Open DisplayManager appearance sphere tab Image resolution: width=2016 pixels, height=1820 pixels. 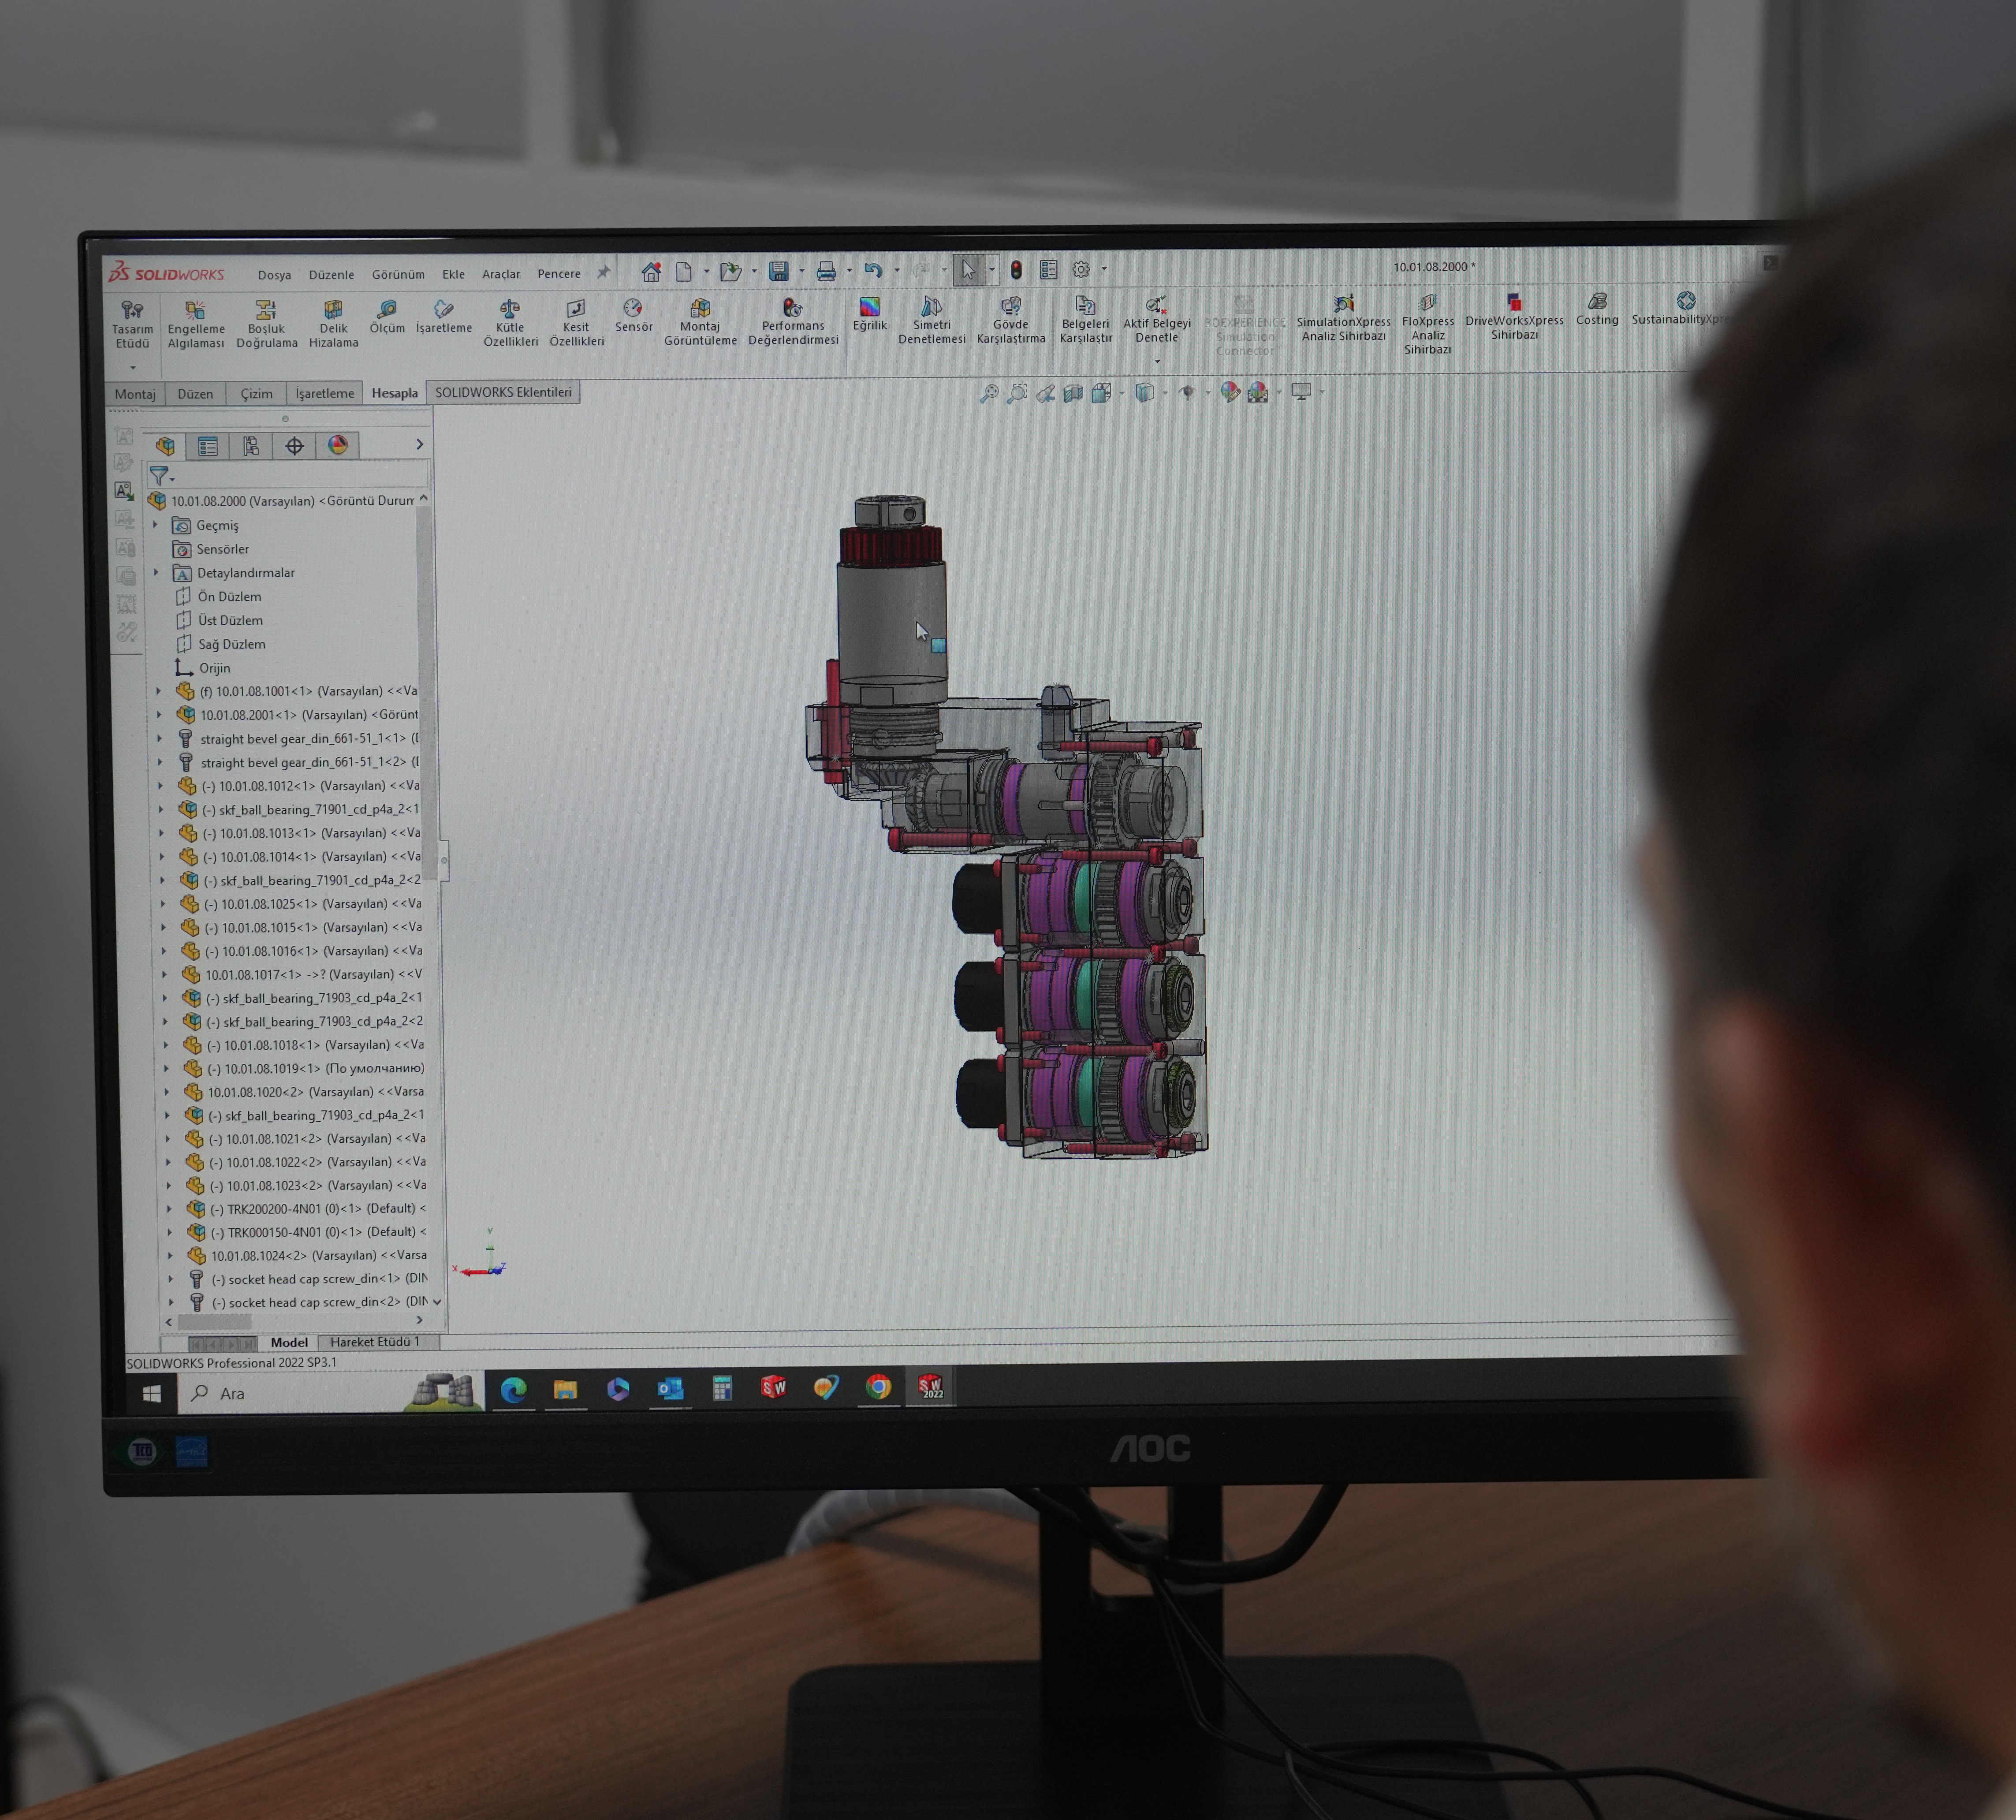(x=338, y=445)
